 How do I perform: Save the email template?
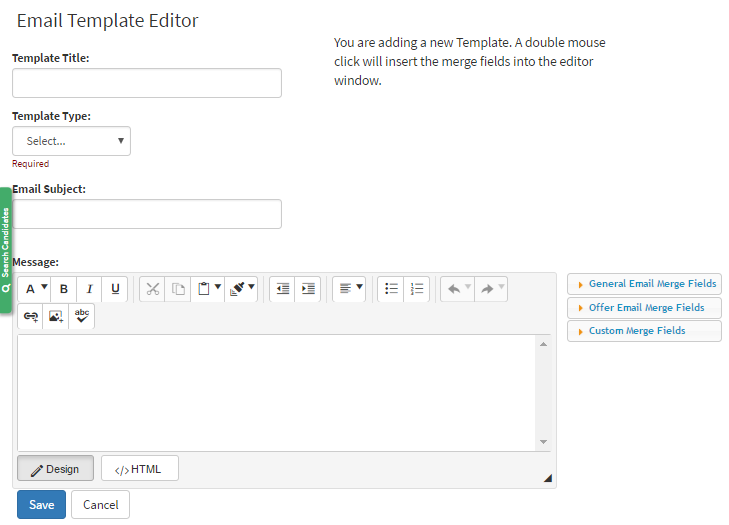pos(41,505)
